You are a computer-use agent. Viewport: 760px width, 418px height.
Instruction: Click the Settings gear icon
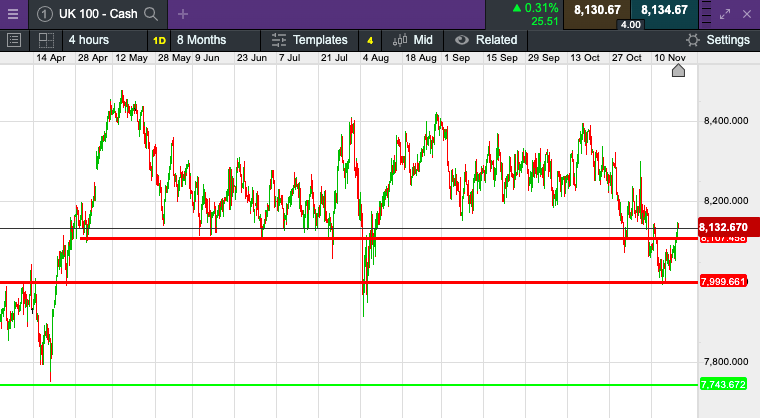click(x=693, y=40)
